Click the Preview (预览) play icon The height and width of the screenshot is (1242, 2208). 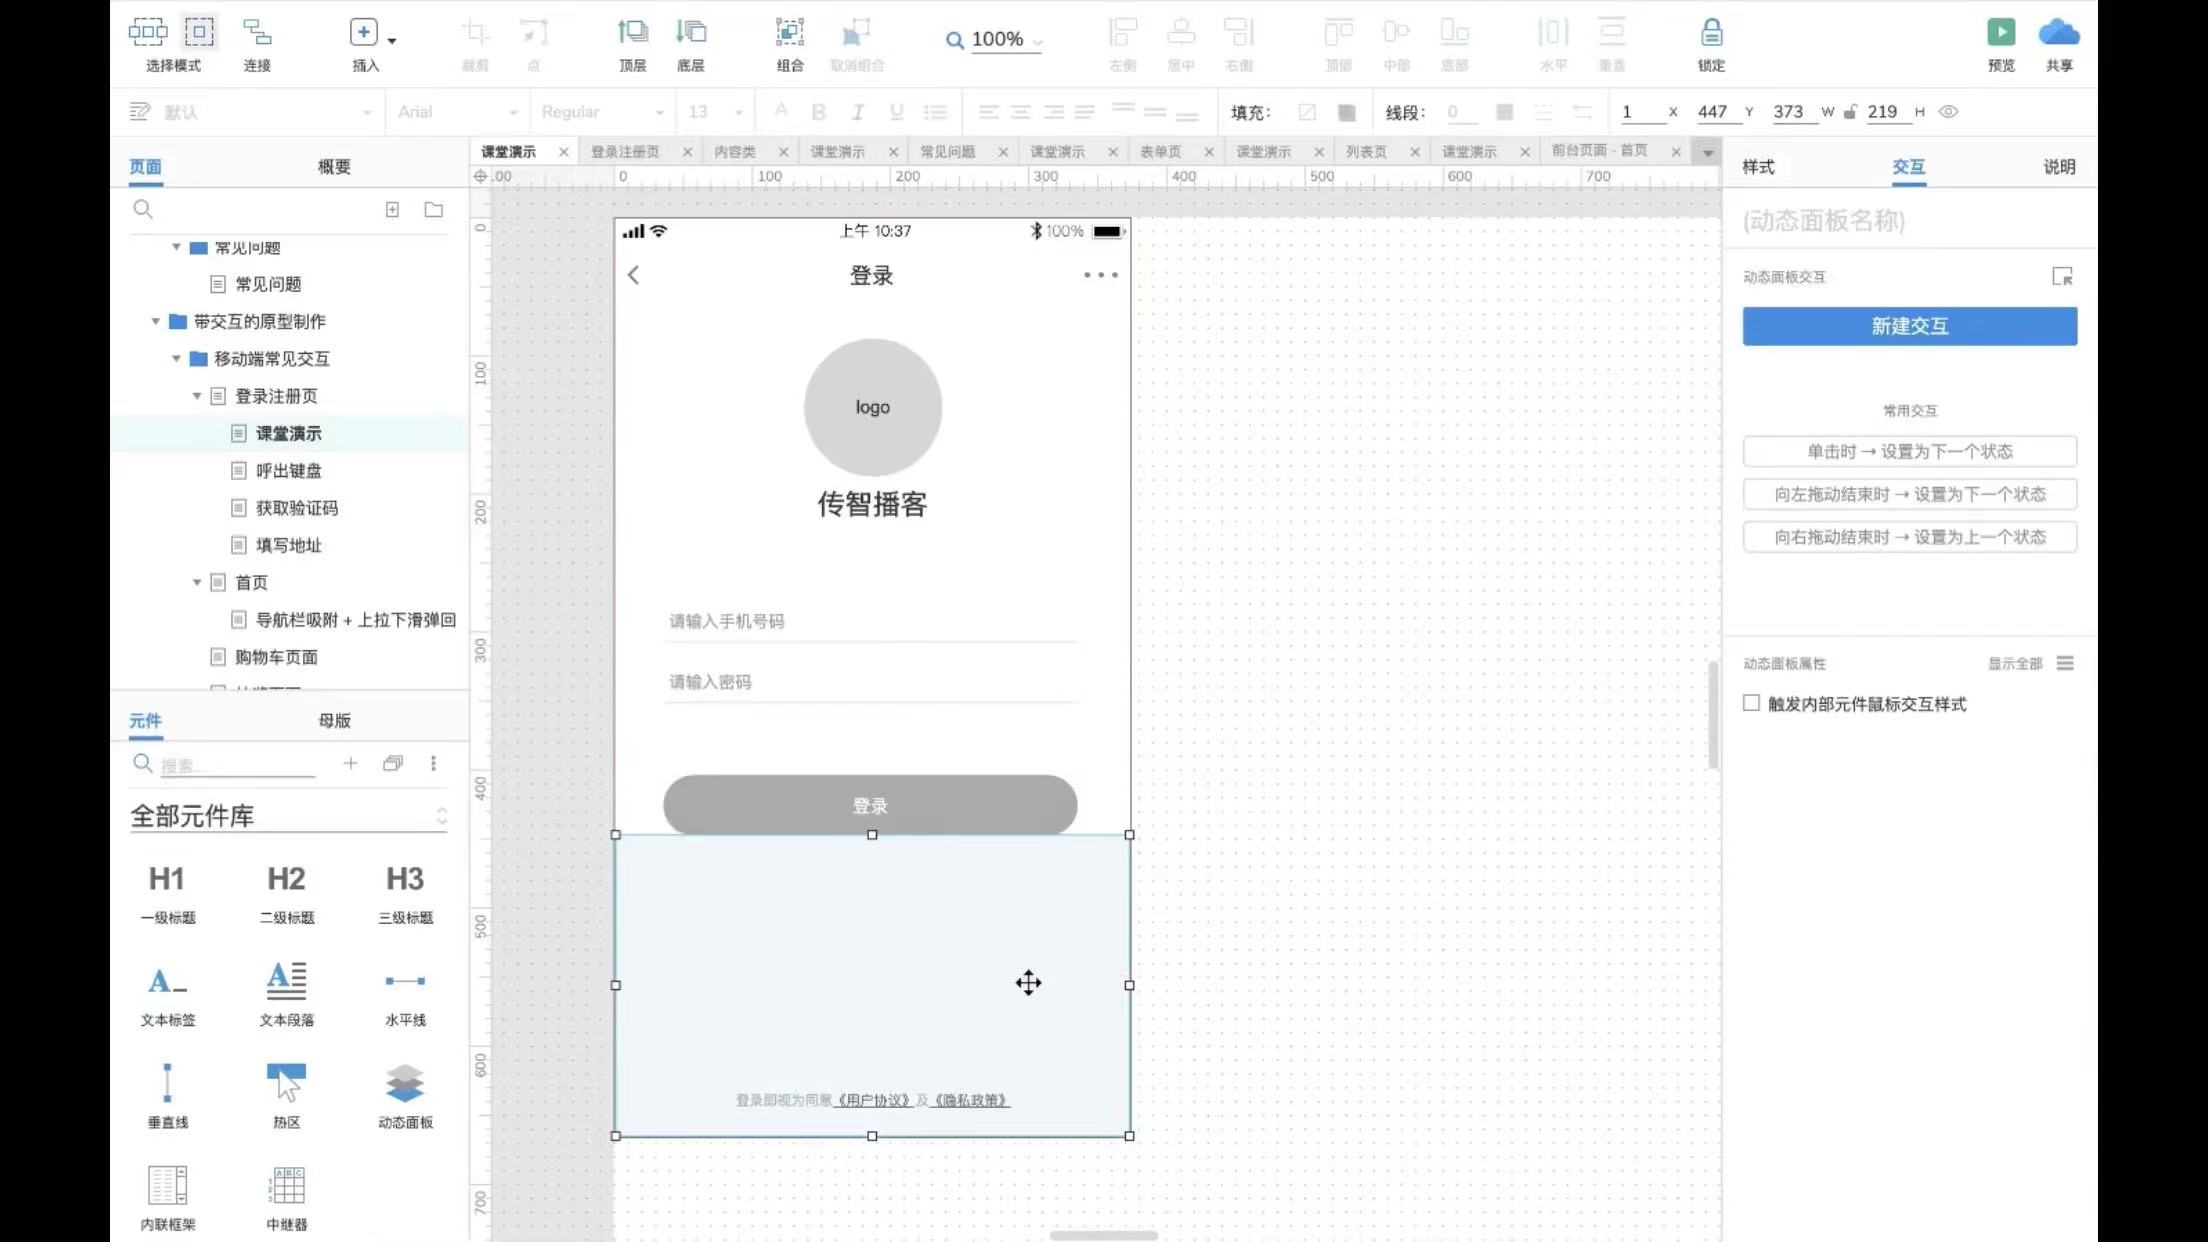[2000, 33]
